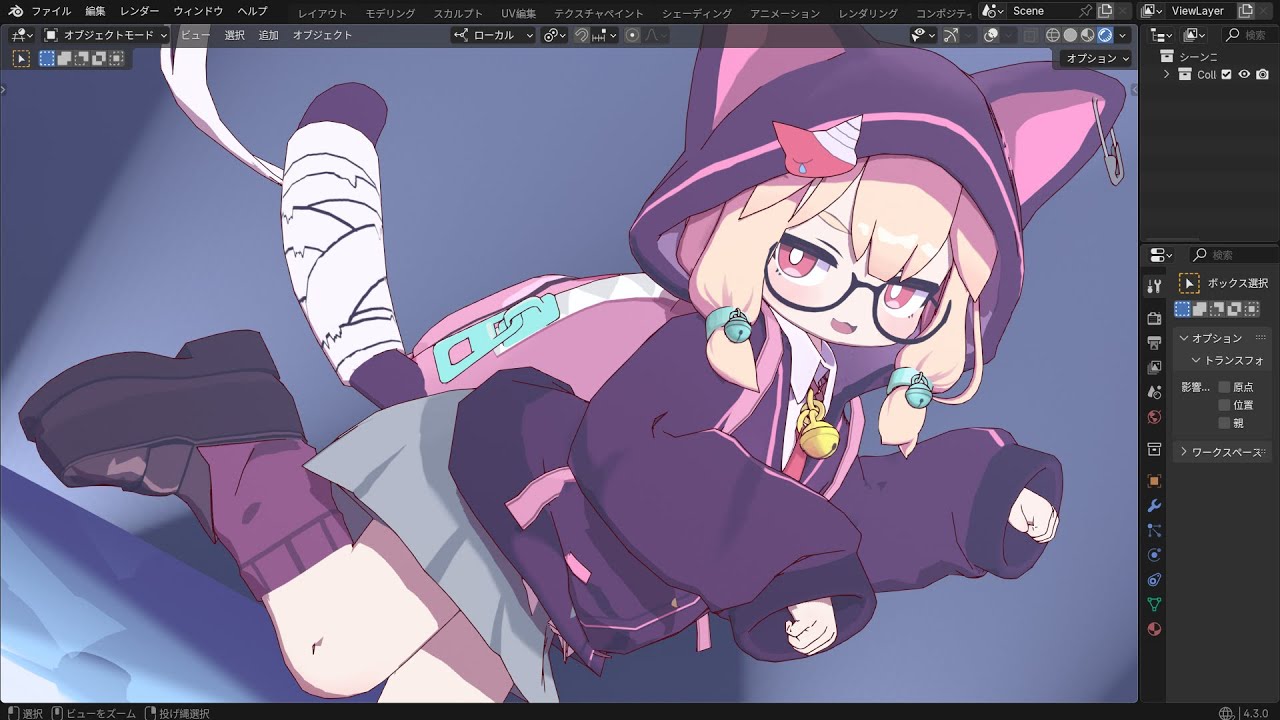Hide the Coll collection with the eye icon
The image size is (1280, 720).
(1245, 74)
